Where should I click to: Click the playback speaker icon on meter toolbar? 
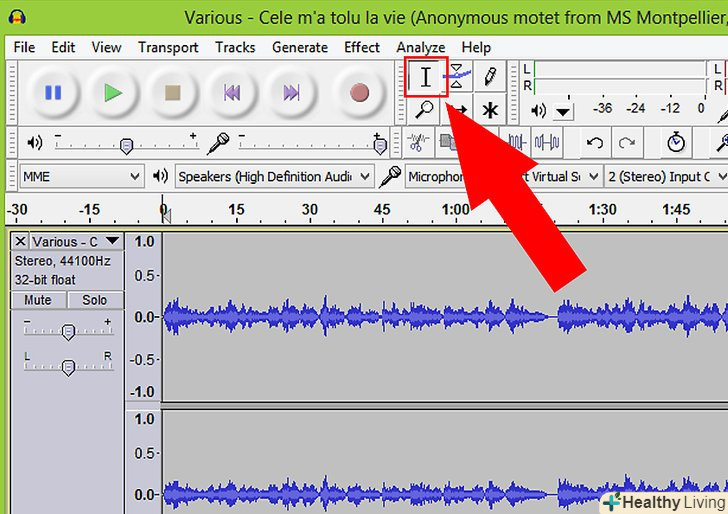(539, 111)
